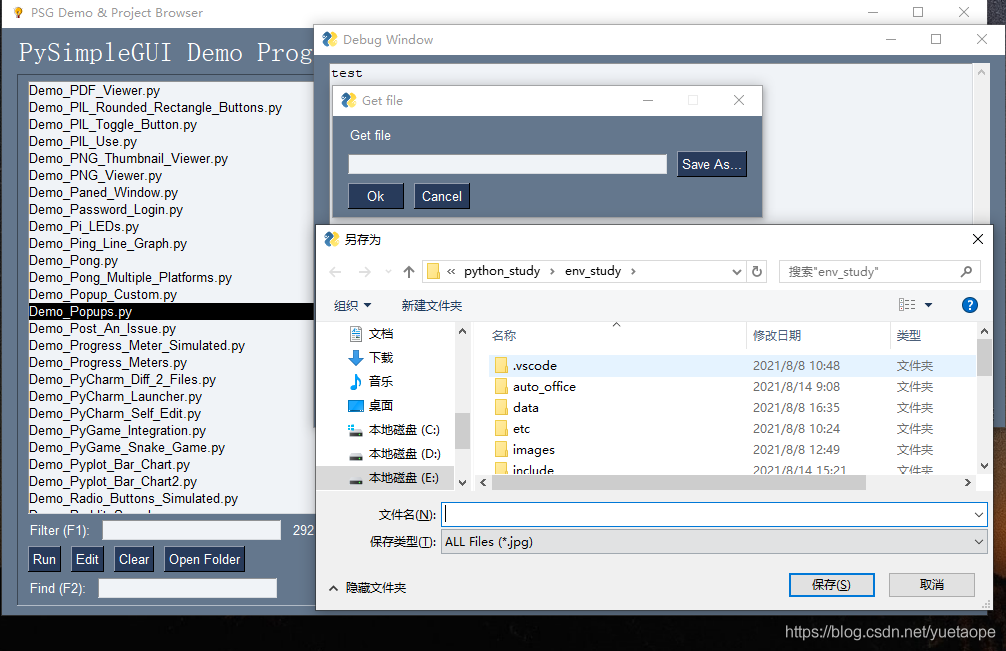Click the 保存(S) button

click(831, 584)
